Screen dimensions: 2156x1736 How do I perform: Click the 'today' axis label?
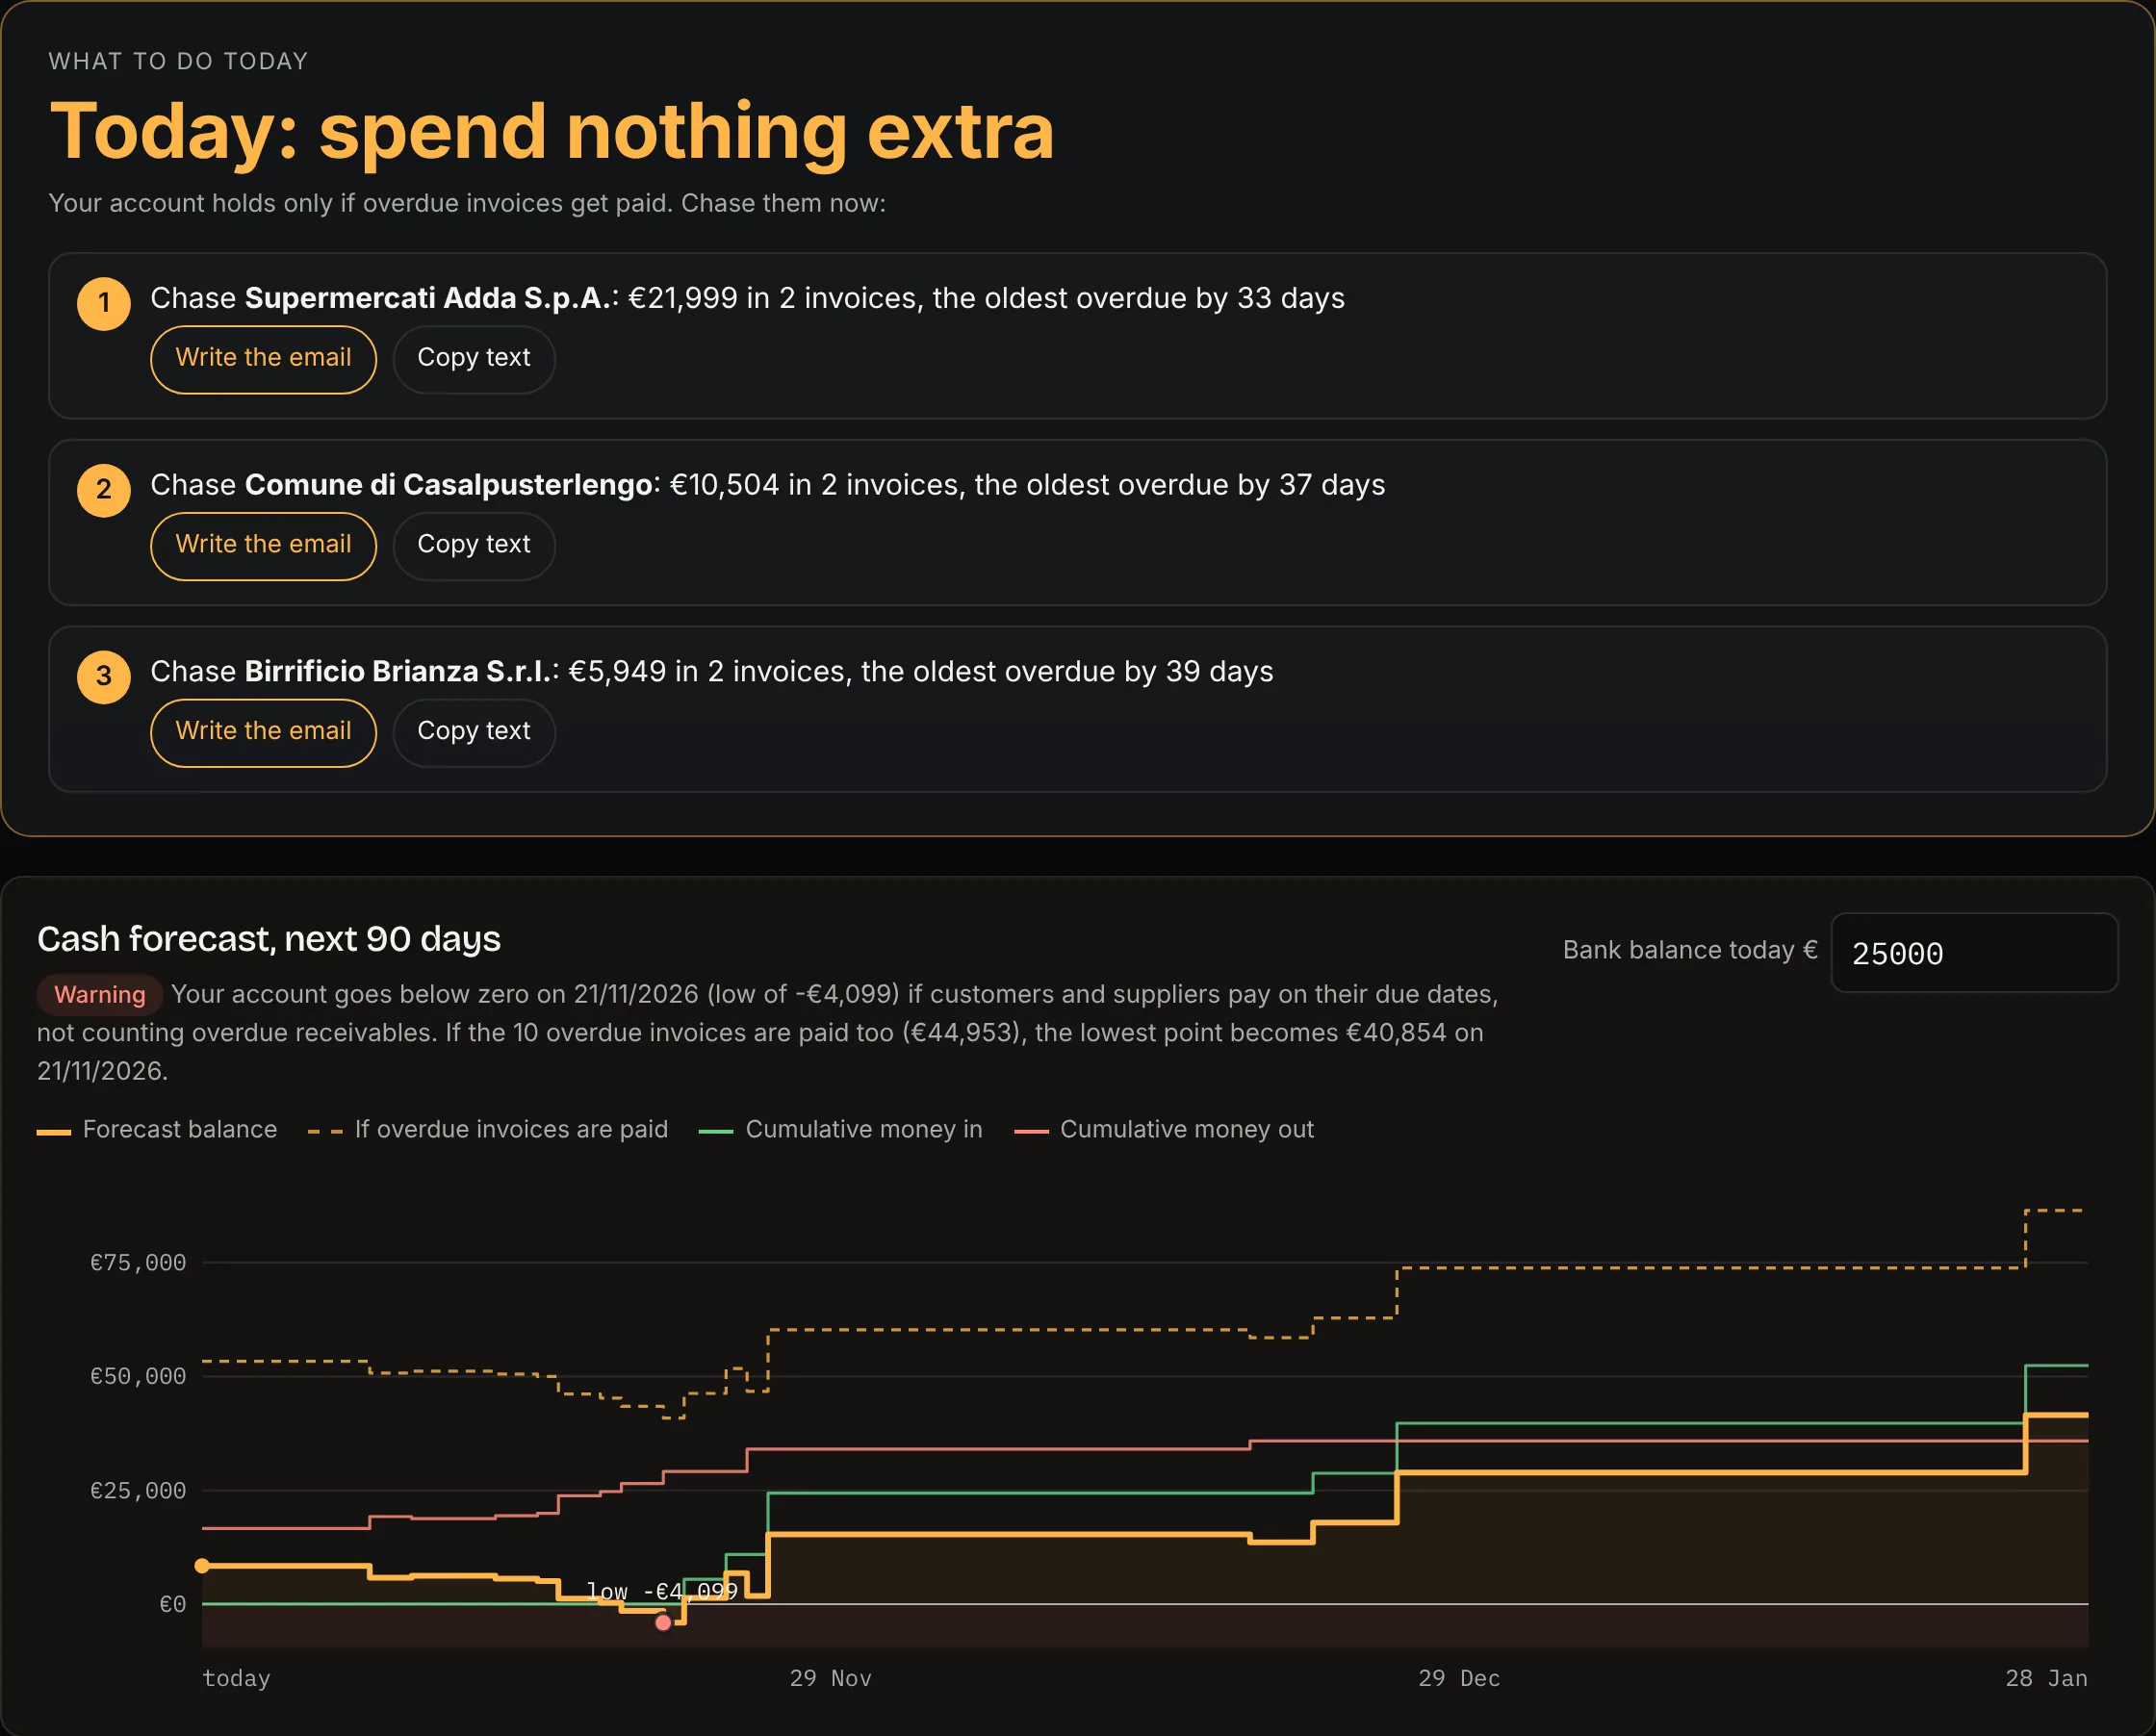[x=236, y=1678]
